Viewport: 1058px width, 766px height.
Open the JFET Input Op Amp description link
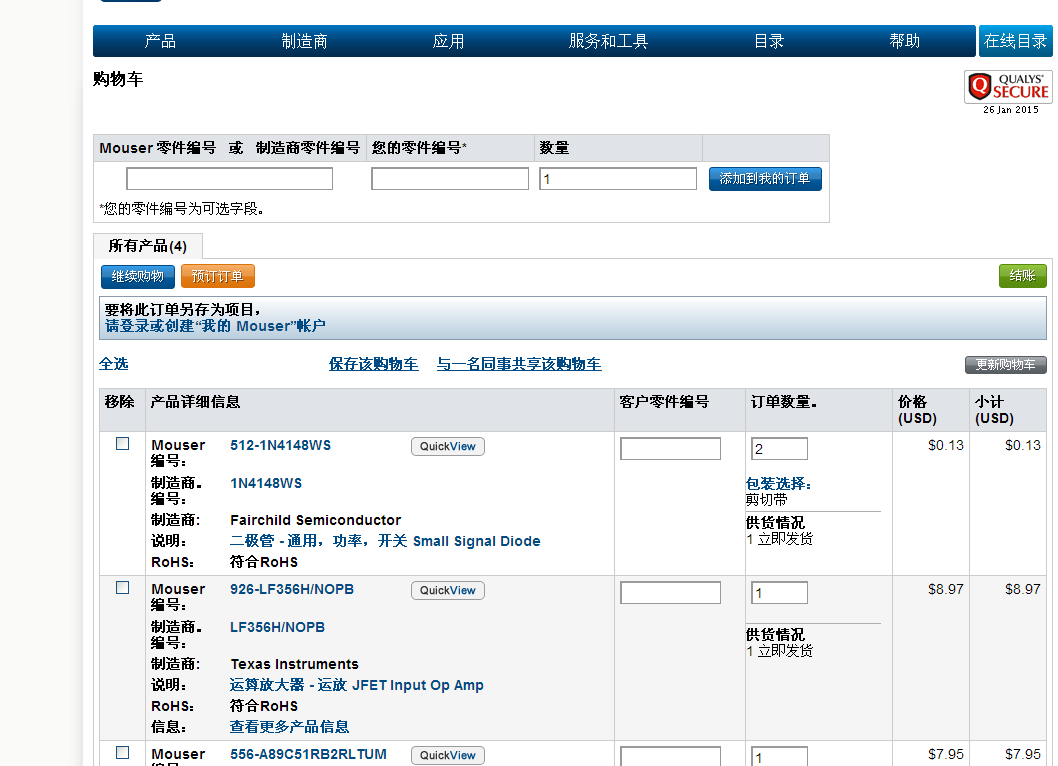coord(356,685)
